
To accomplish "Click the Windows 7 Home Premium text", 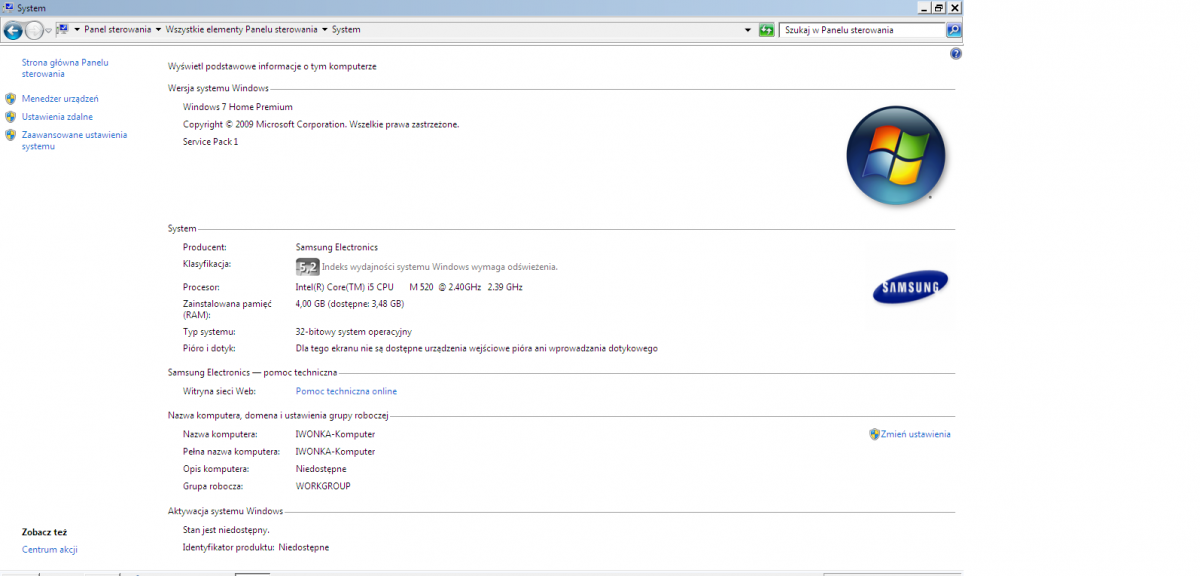I will pyautogui.click(x=238, y=107).
